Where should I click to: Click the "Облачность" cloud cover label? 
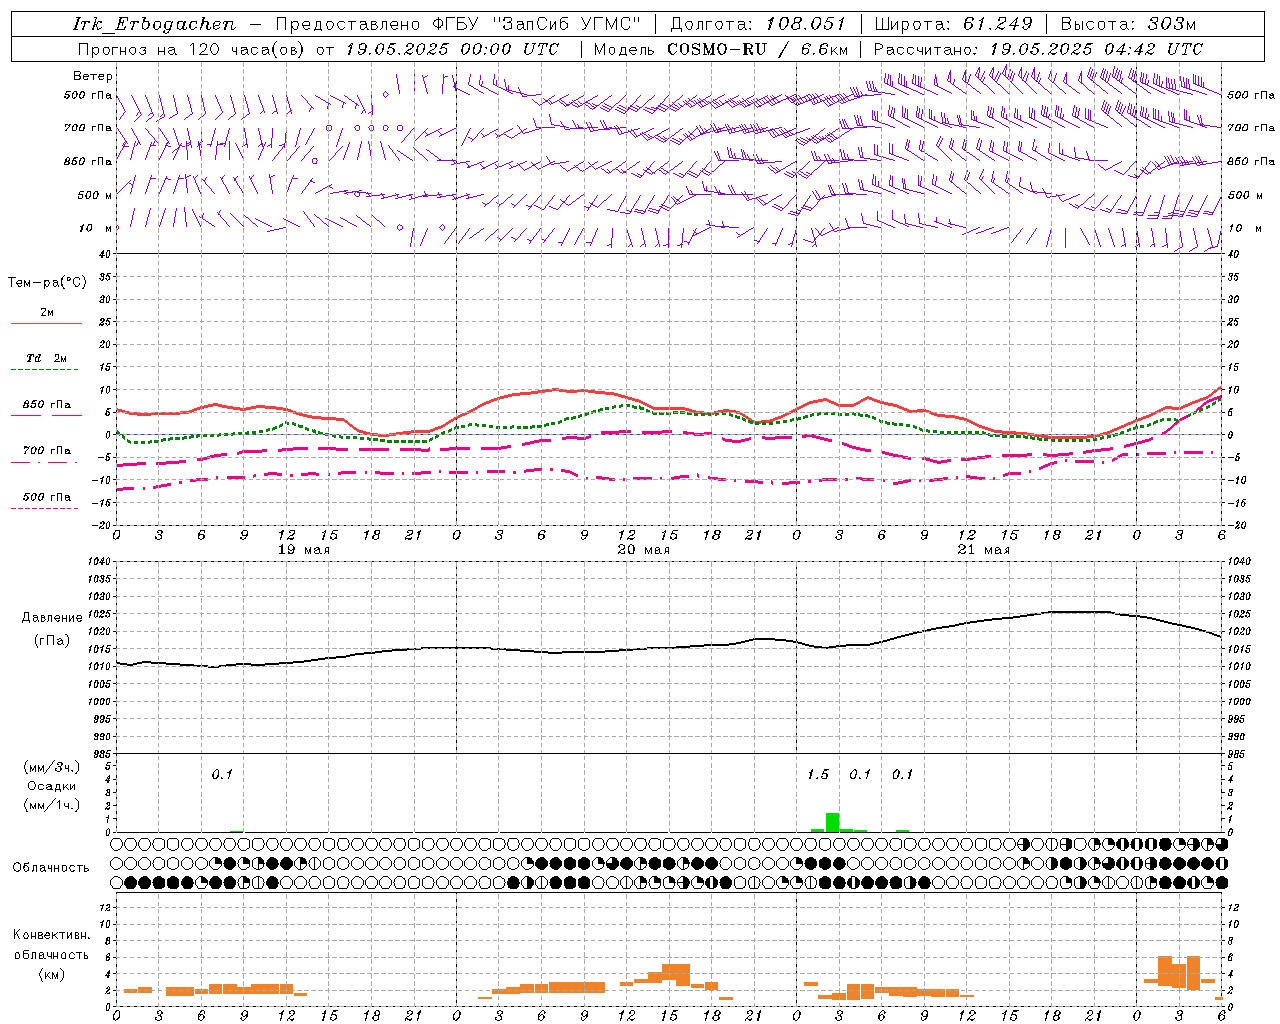(x=51, y=868)
